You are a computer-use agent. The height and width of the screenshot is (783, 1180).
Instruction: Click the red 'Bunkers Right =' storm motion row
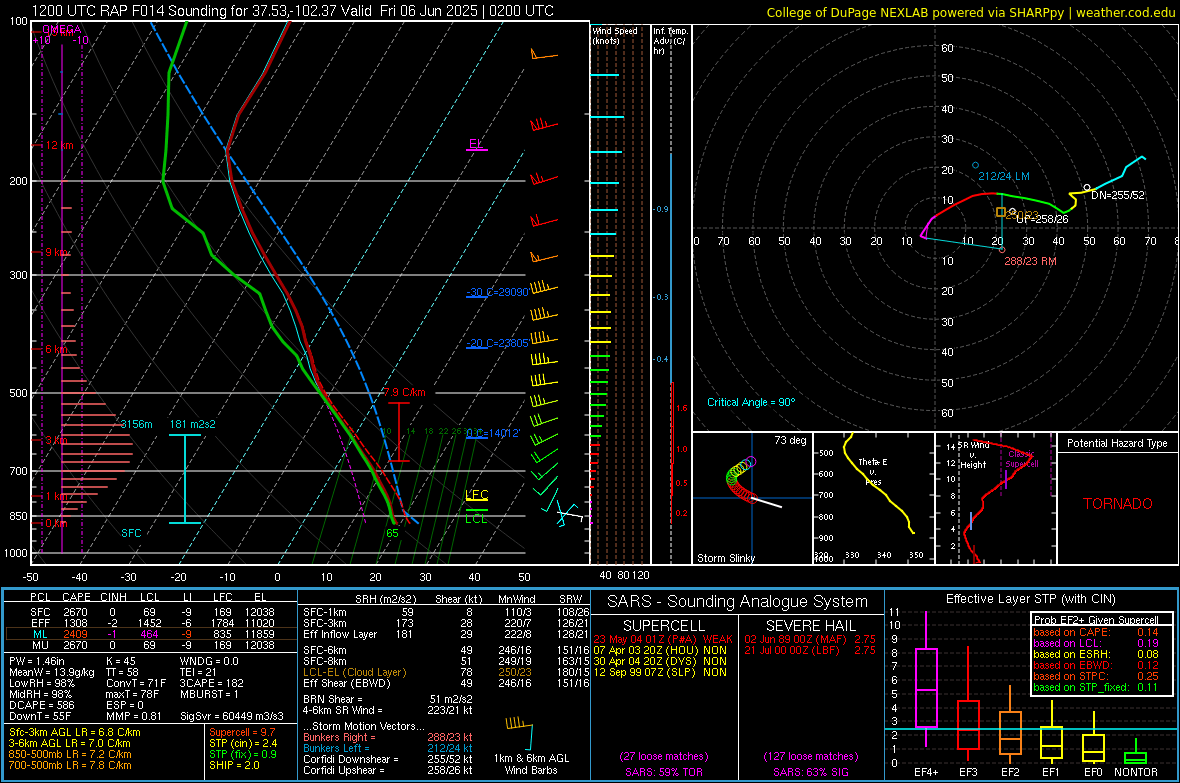(388, 737)
